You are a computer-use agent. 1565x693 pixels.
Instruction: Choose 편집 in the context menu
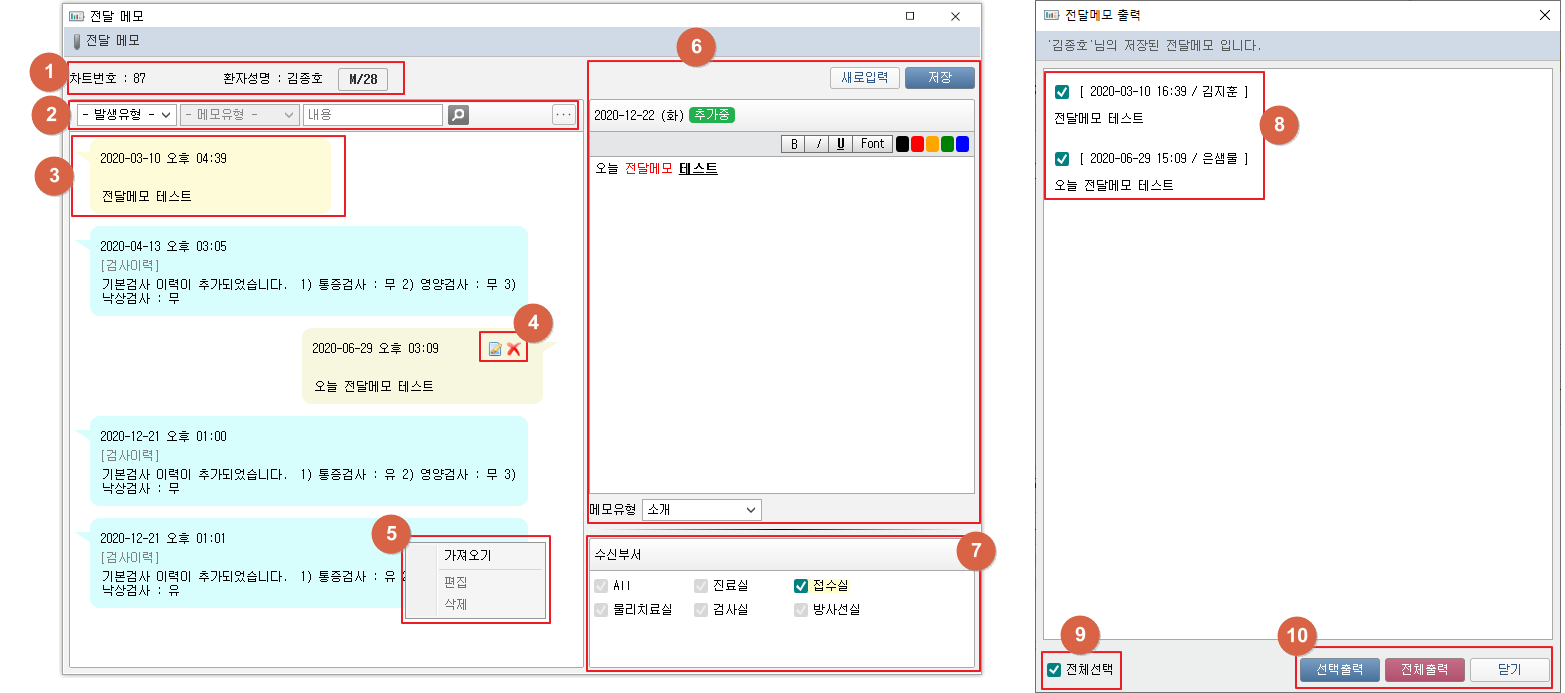456,582
